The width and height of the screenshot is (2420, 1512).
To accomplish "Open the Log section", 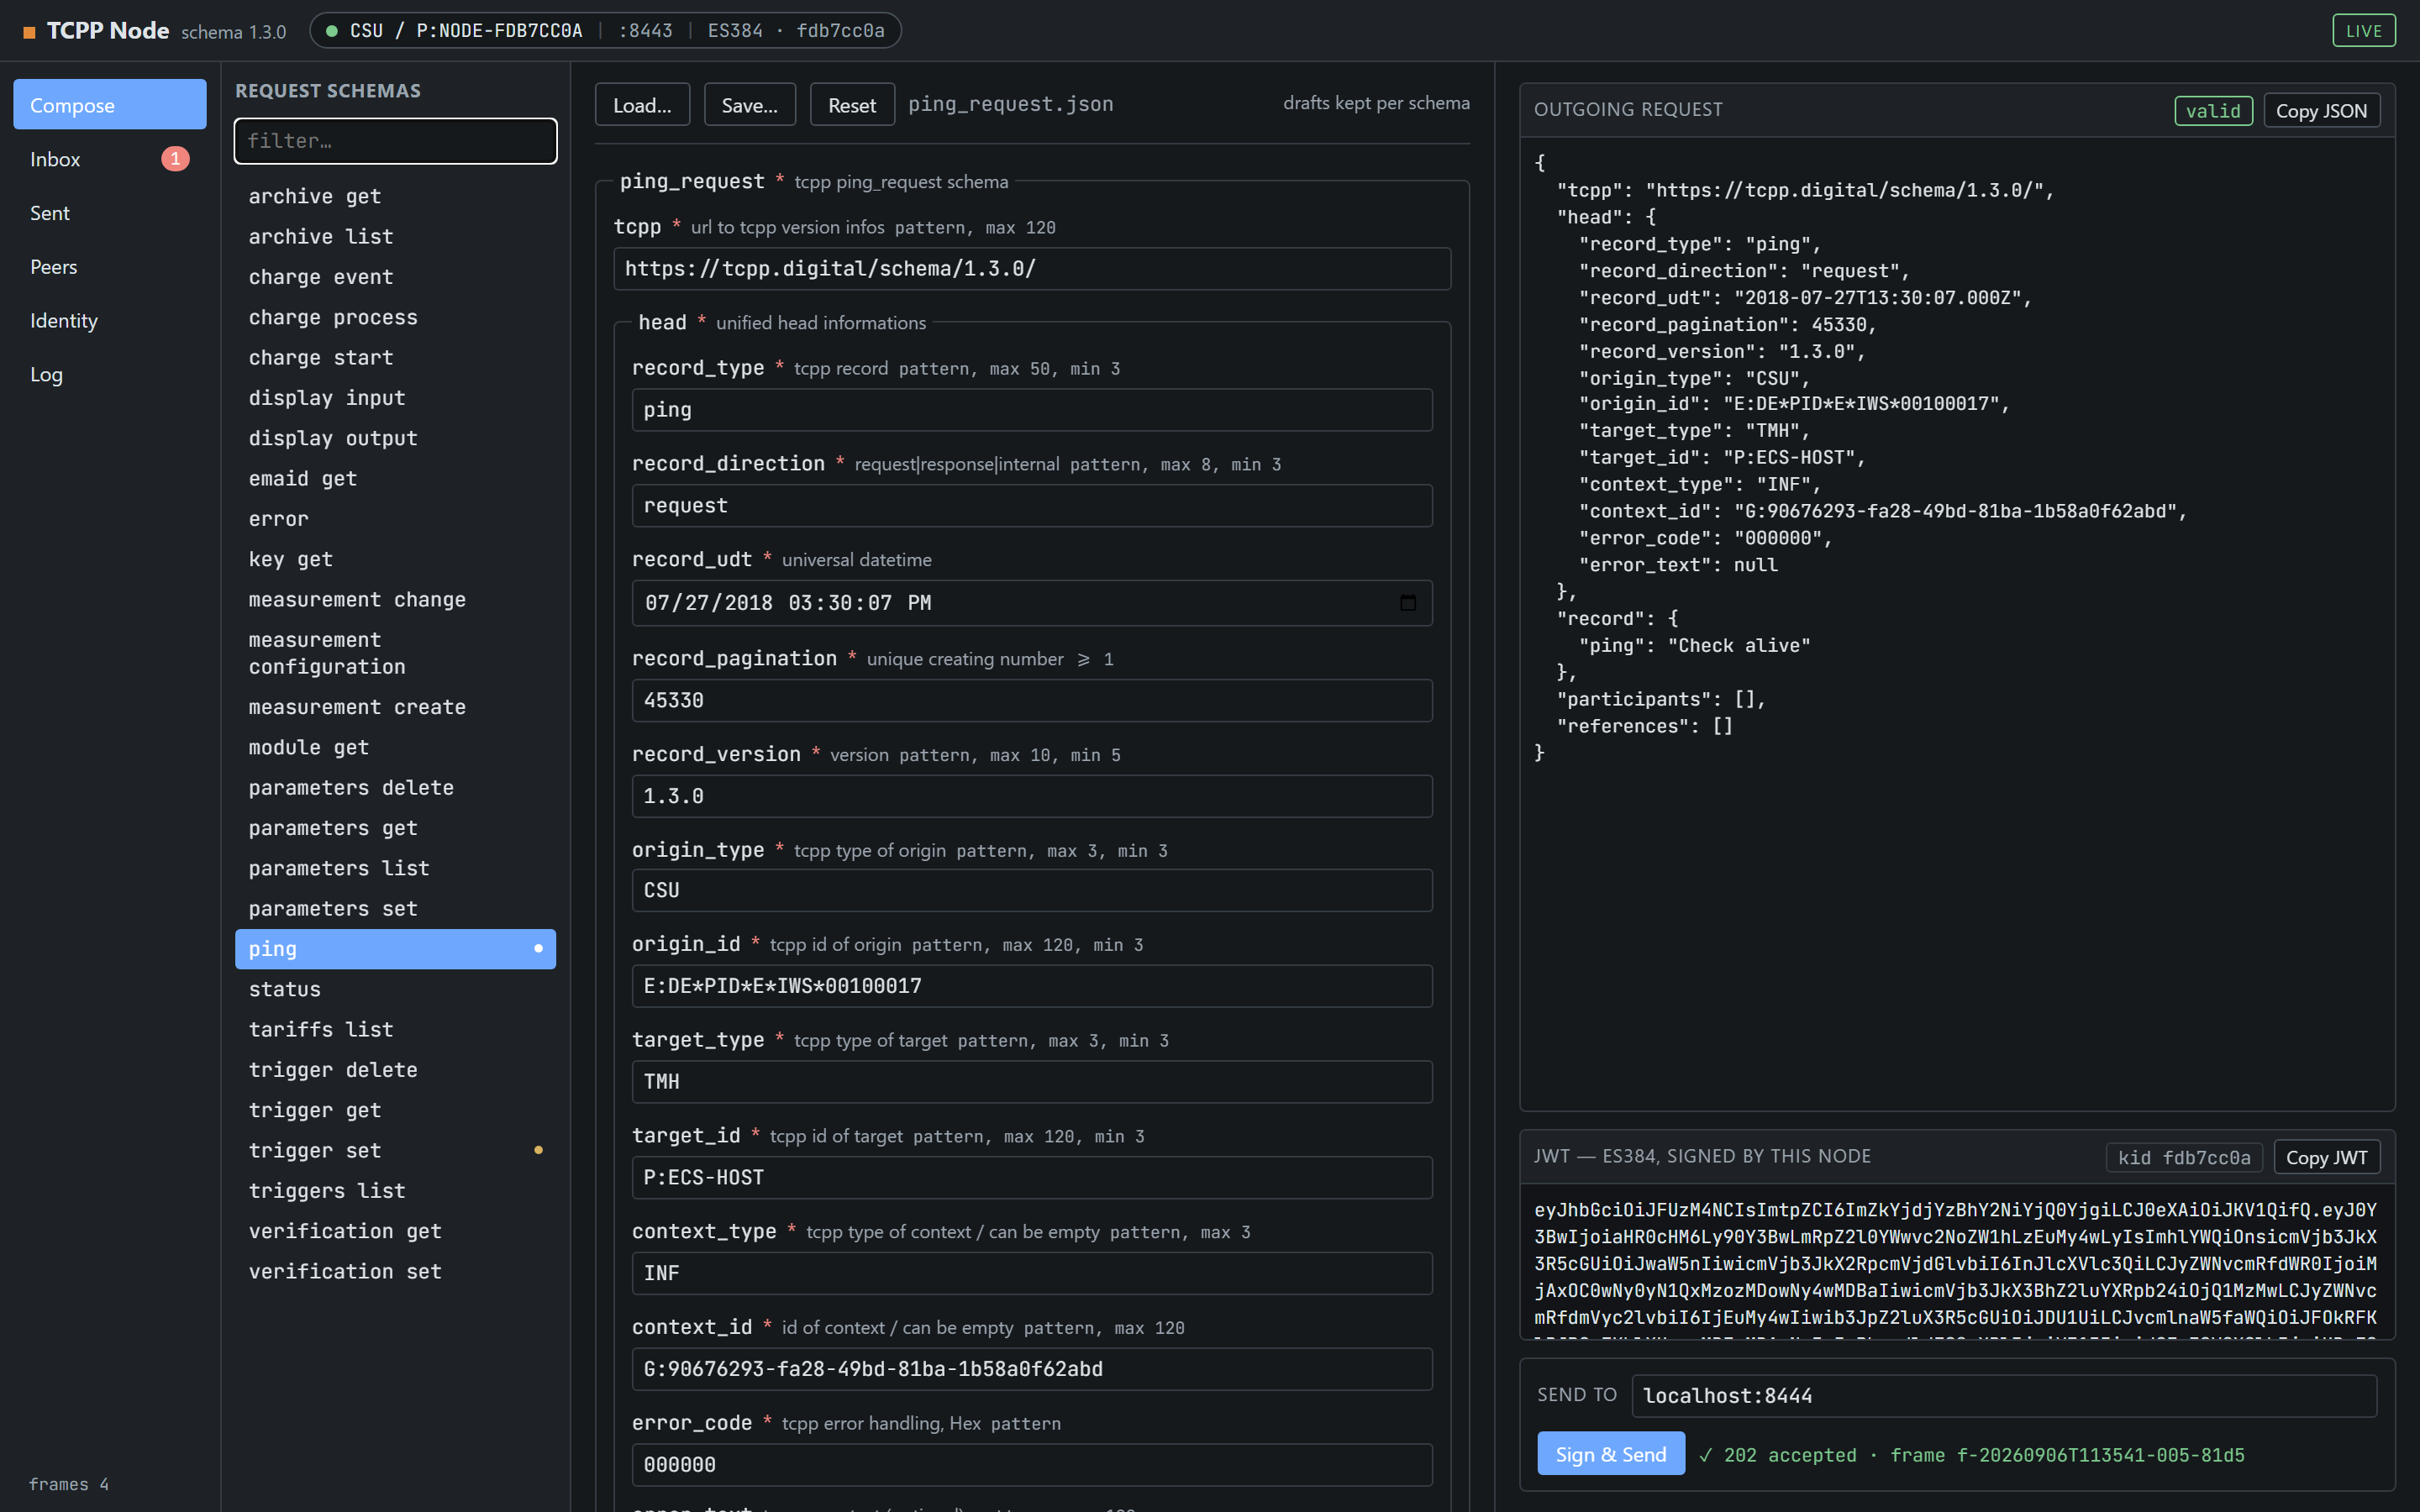I will point(110,375).
